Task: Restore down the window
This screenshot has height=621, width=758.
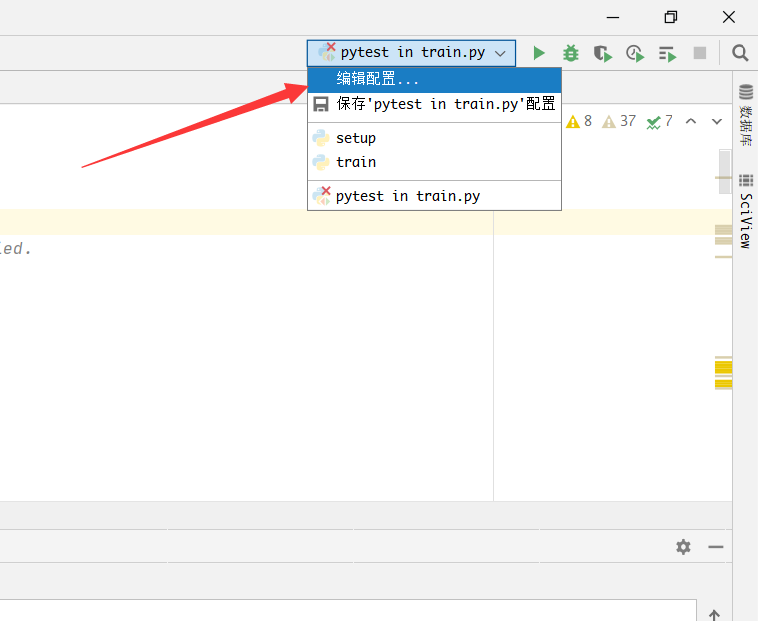Action: tap(671, 17)
